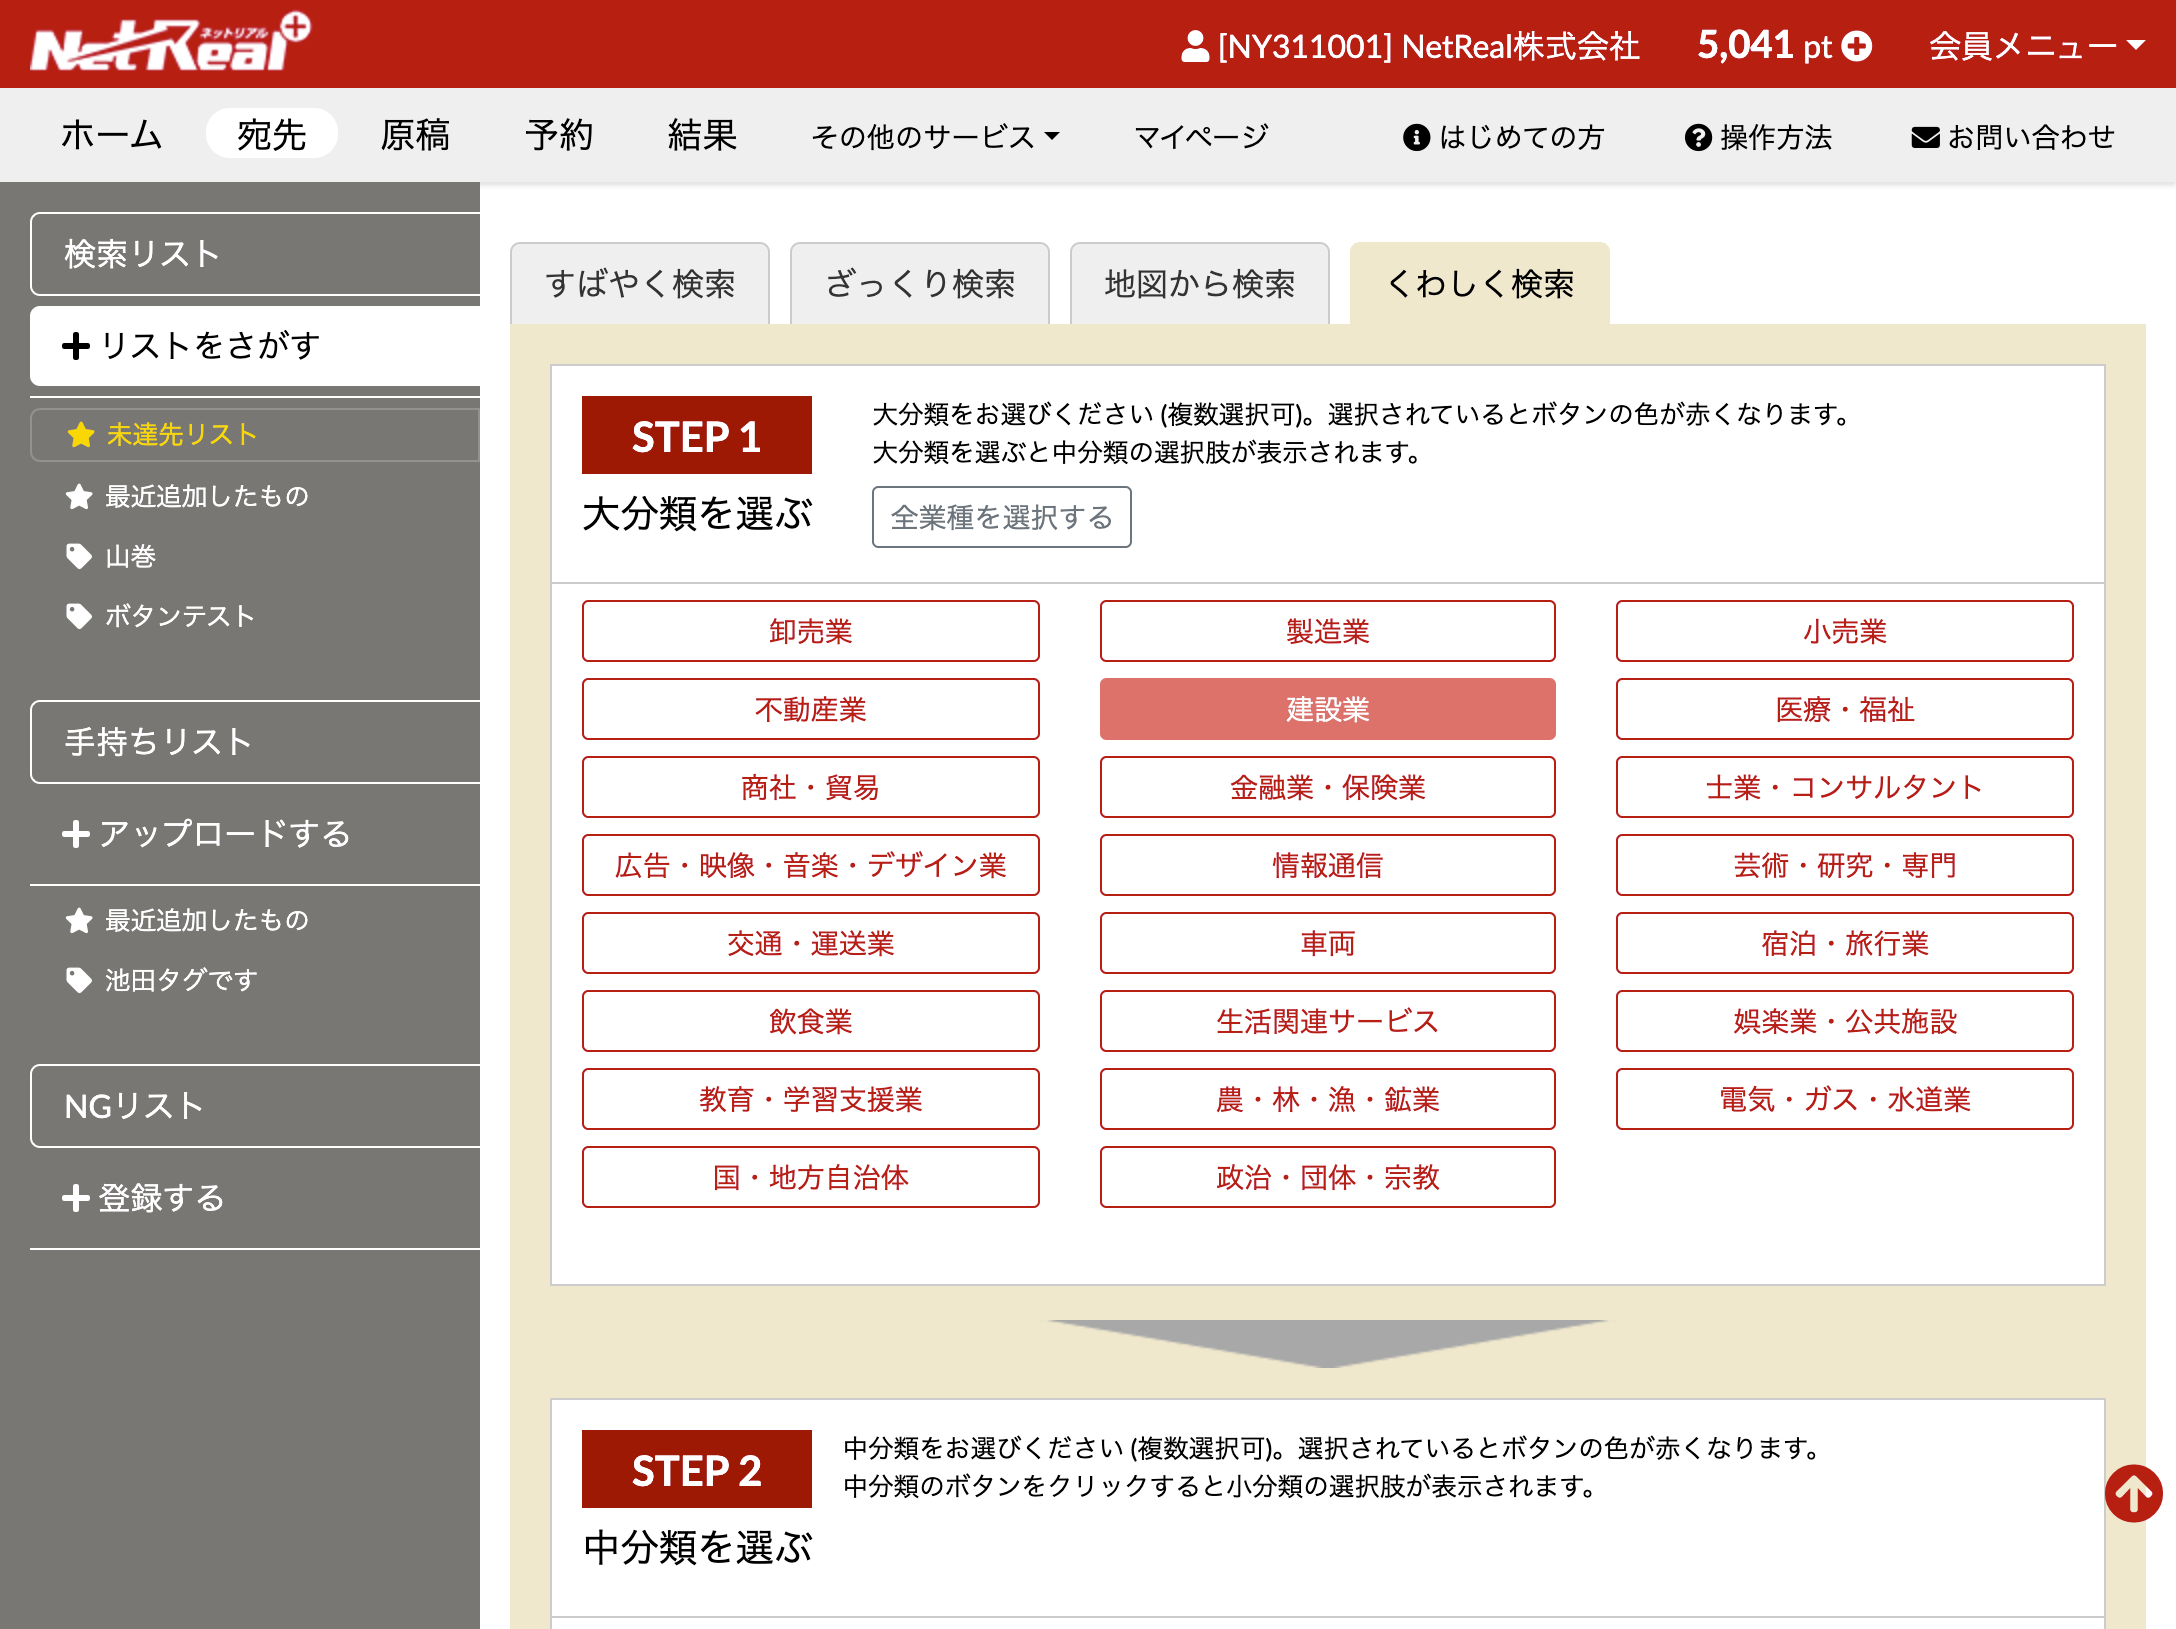2176x1629 pixels.
Task: Click the question mark icon for 操作方法
Action: 1698,137
